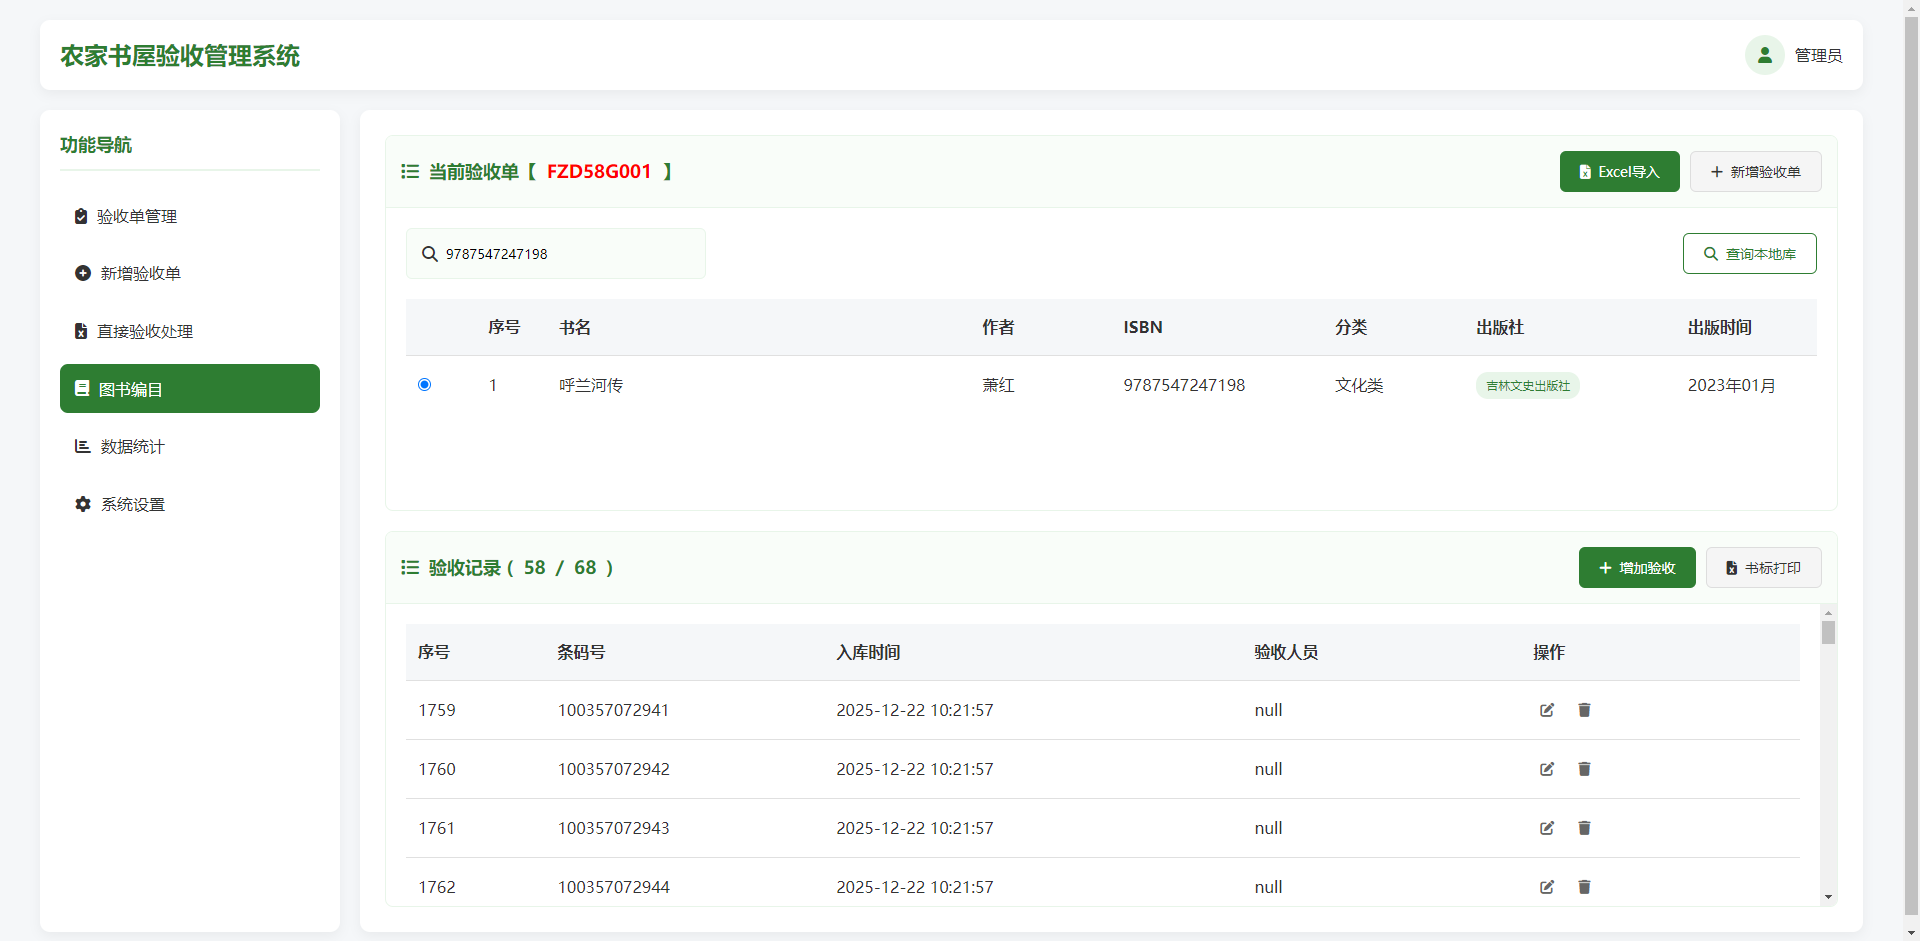Click the list icon beside 验收记录

pos(410,568)
